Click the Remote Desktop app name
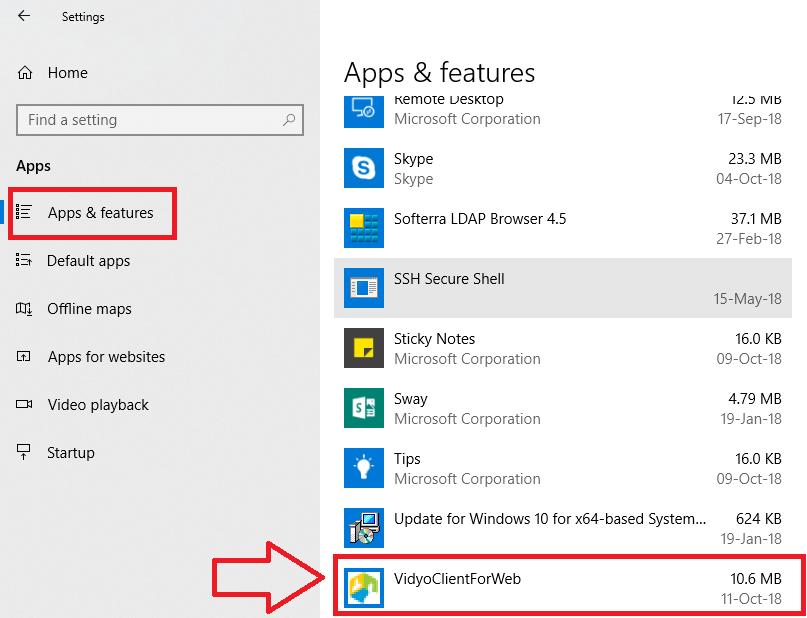807x618 pixels. (449, 100)
